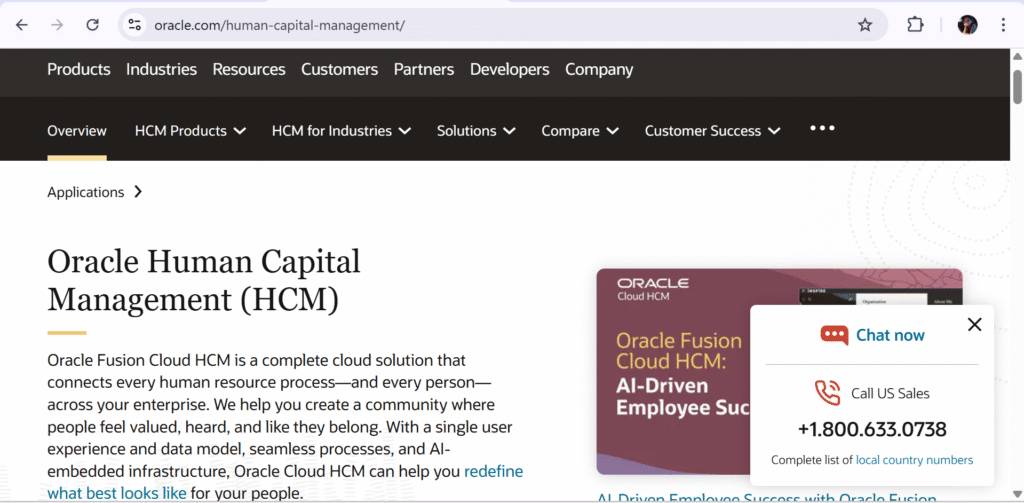
Task: Open the Compare dropdown menu
Action: pyautogui.click(x=580, y=131)
